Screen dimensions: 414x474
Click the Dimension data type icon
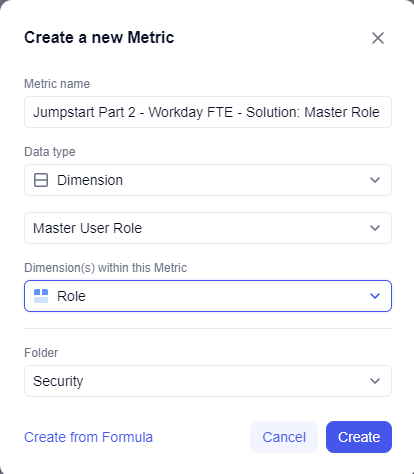click(x=41, y=180)
